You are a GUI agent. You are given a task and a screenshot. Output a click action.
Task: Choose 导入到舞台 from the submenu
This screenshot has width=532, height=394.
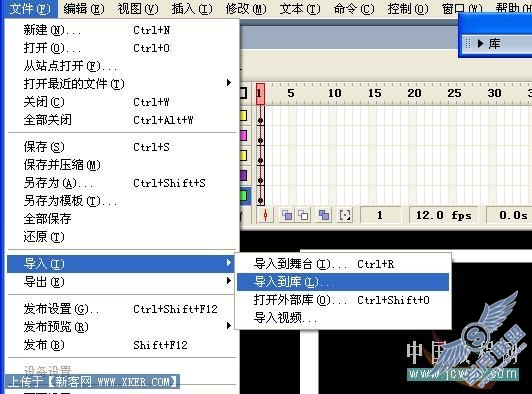click(x=343, y=264)
